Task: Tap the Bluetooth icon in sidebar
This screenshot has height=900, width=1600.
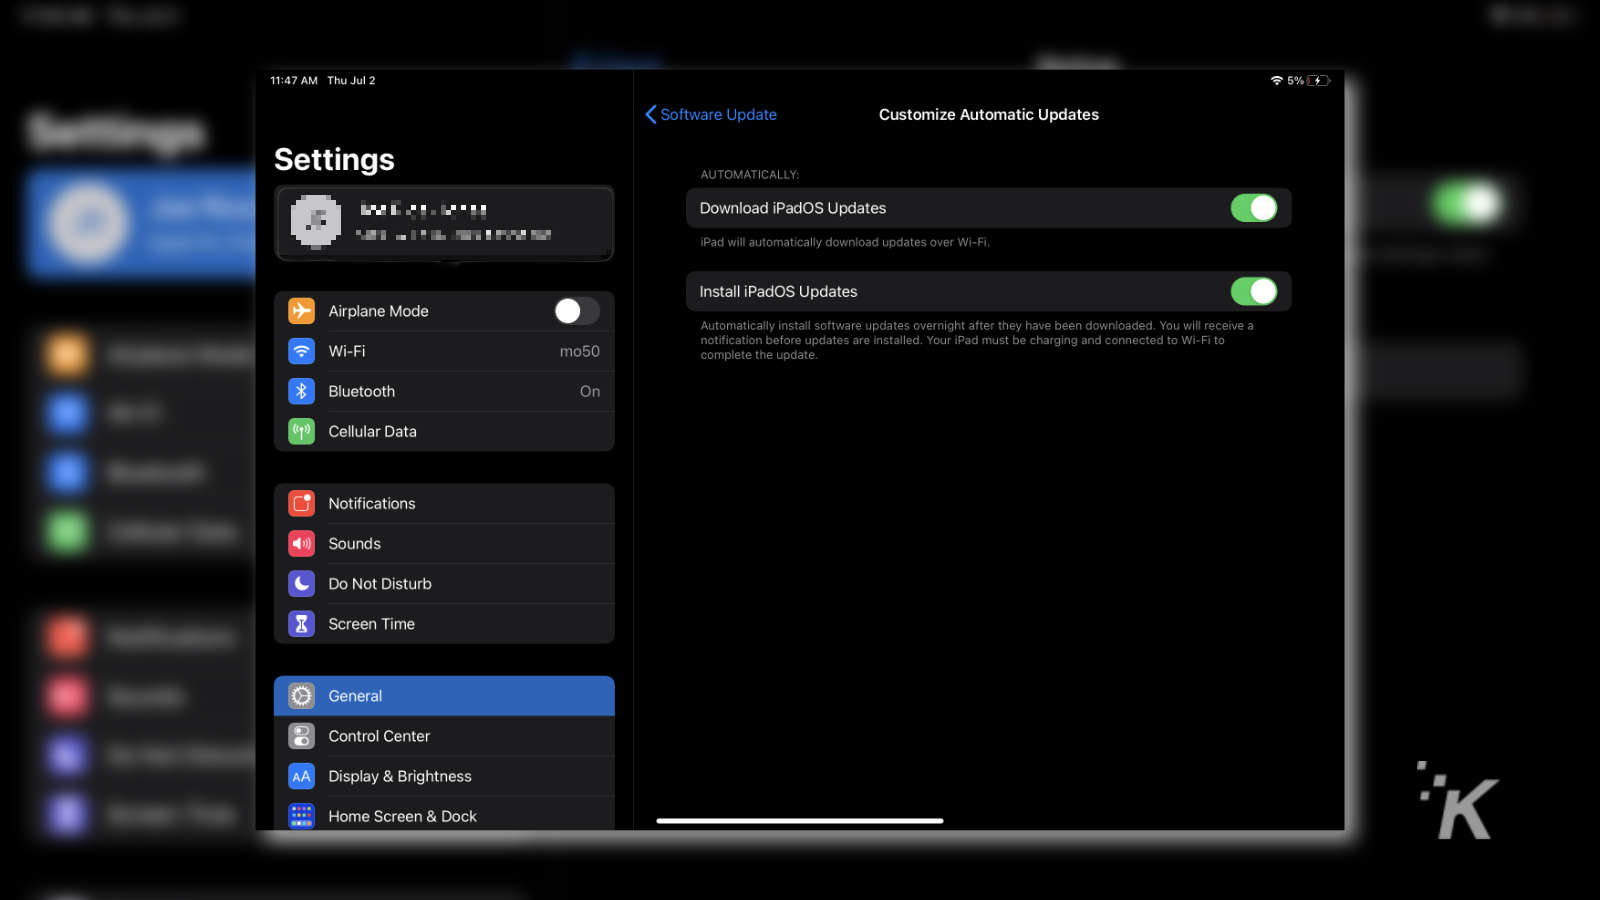Action: click(301, 391)
